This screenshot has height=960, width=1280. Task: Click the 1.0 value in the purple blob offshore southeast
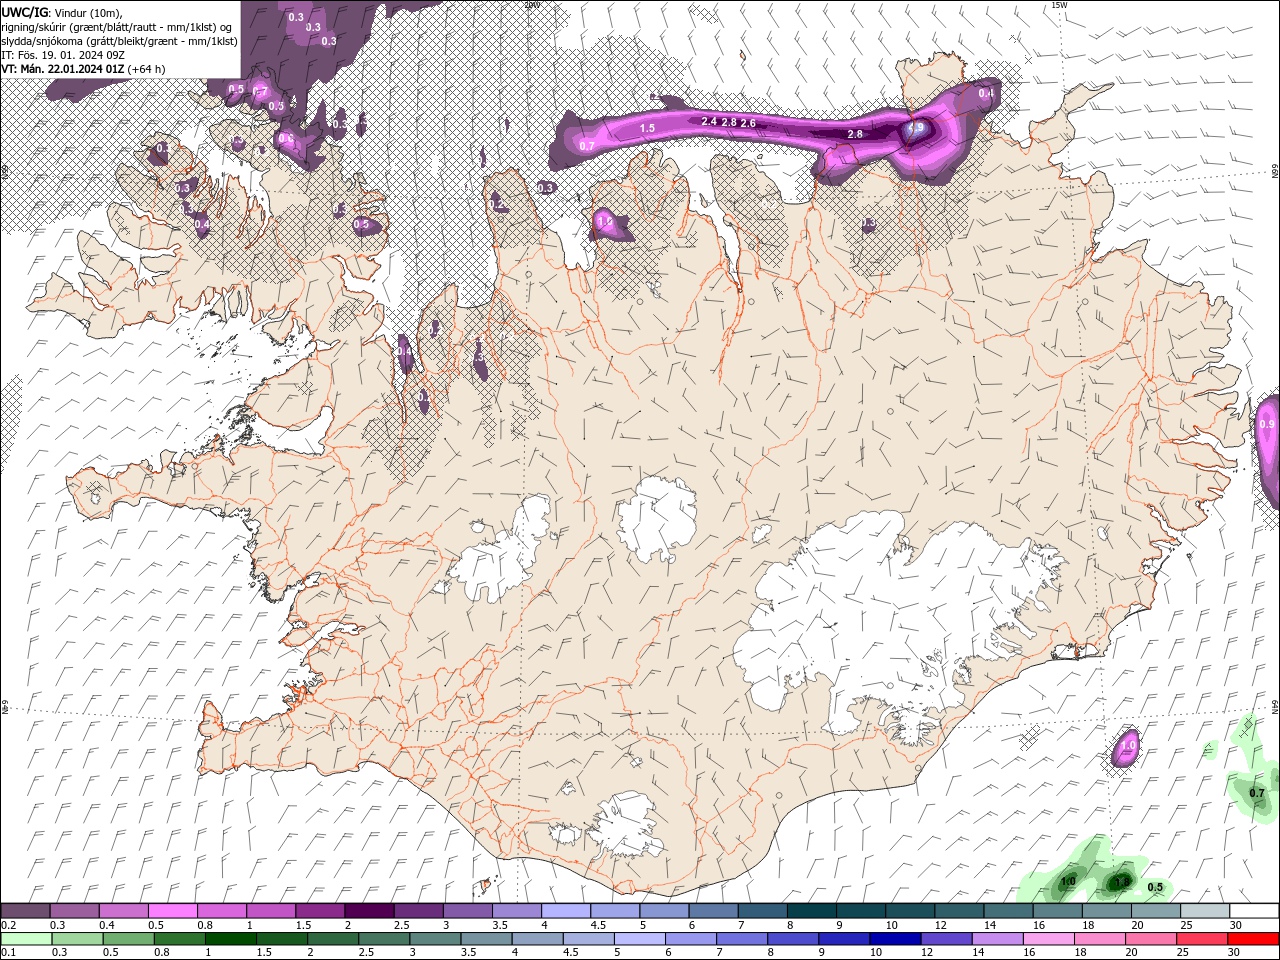(x=1128, y=746)
